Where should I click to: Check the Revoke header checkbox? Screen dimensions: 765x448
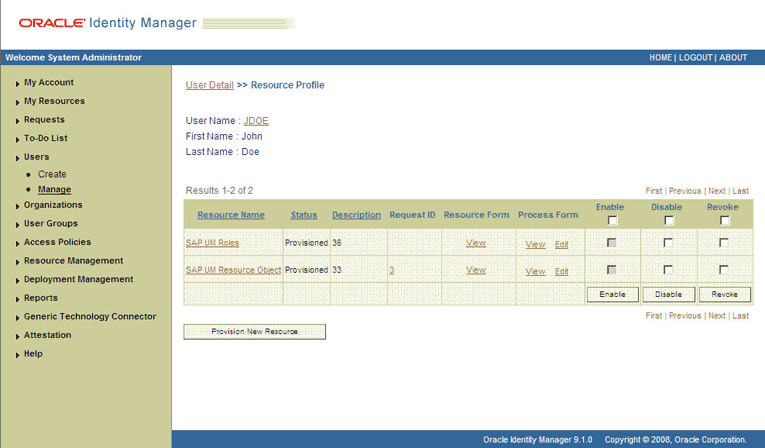point(725,221)
